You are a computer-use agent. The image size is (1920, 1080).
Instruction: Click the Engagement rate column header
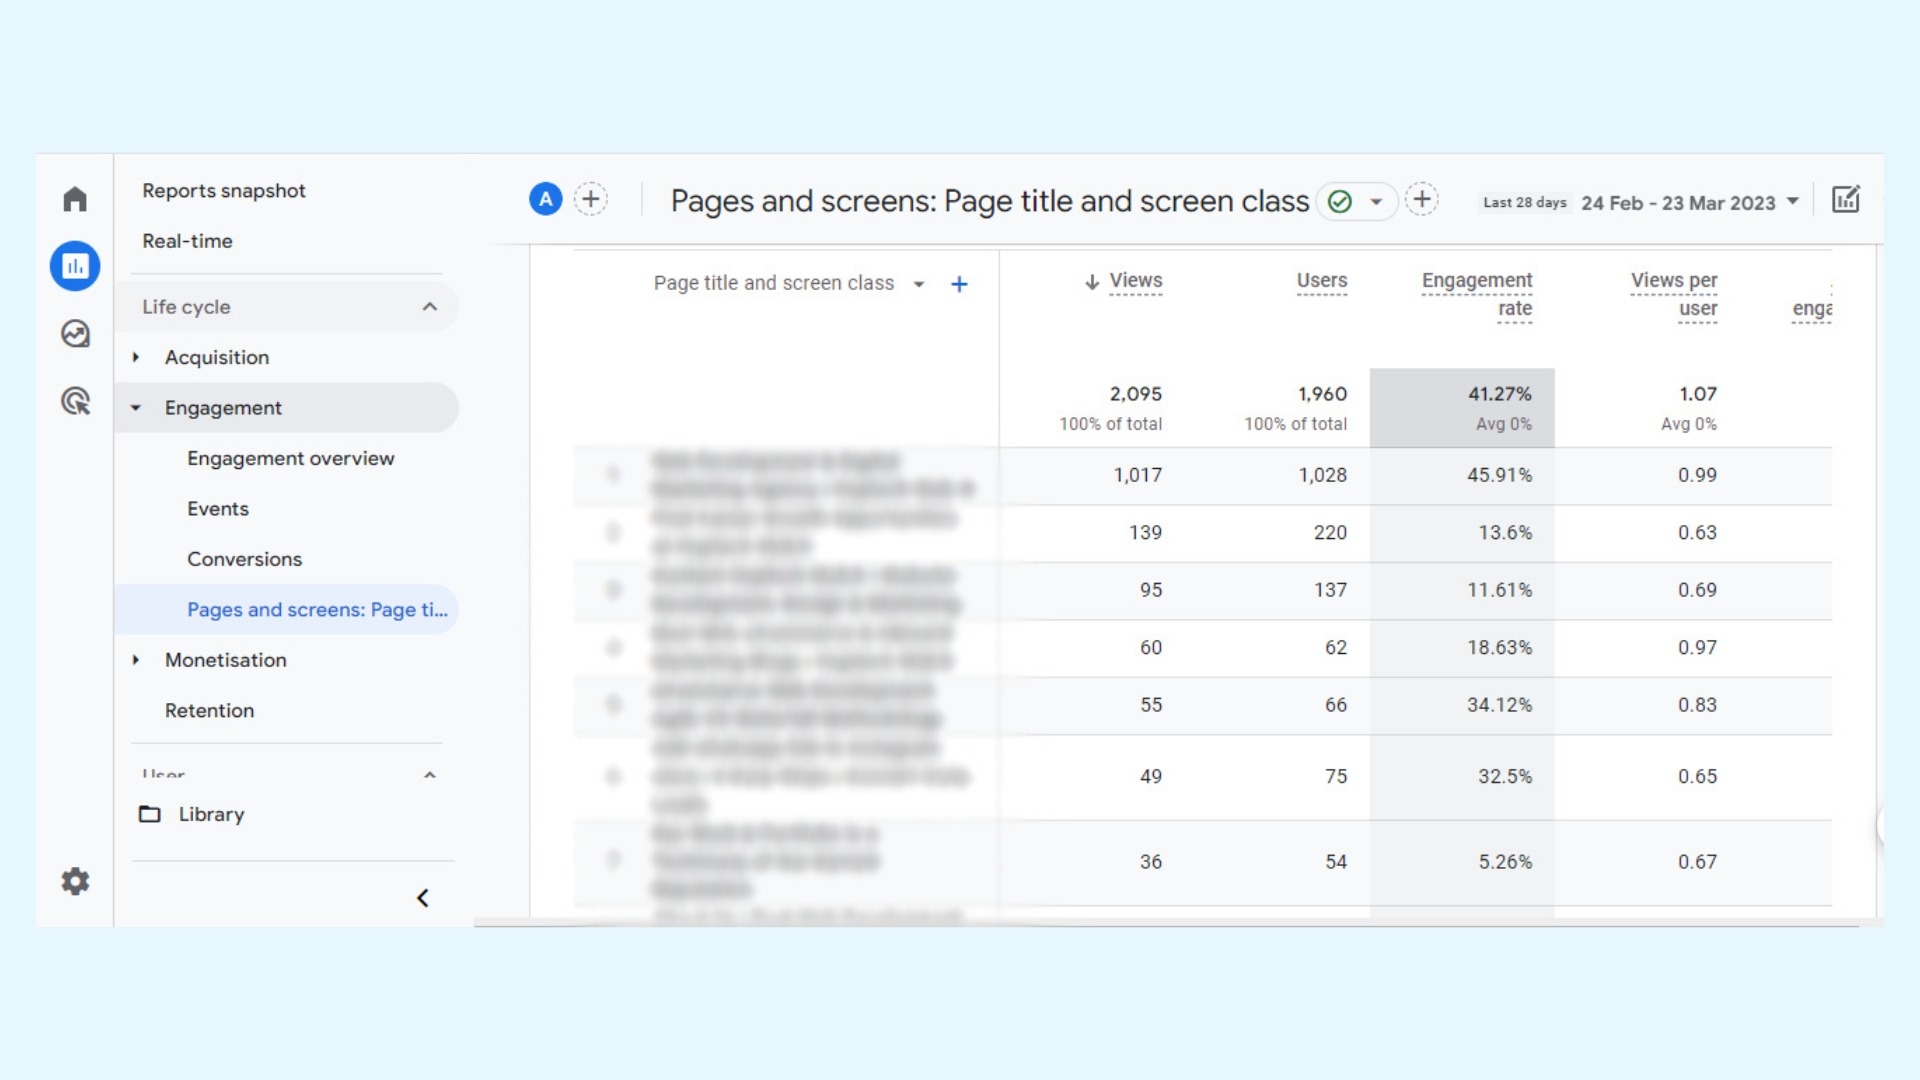1477,291
